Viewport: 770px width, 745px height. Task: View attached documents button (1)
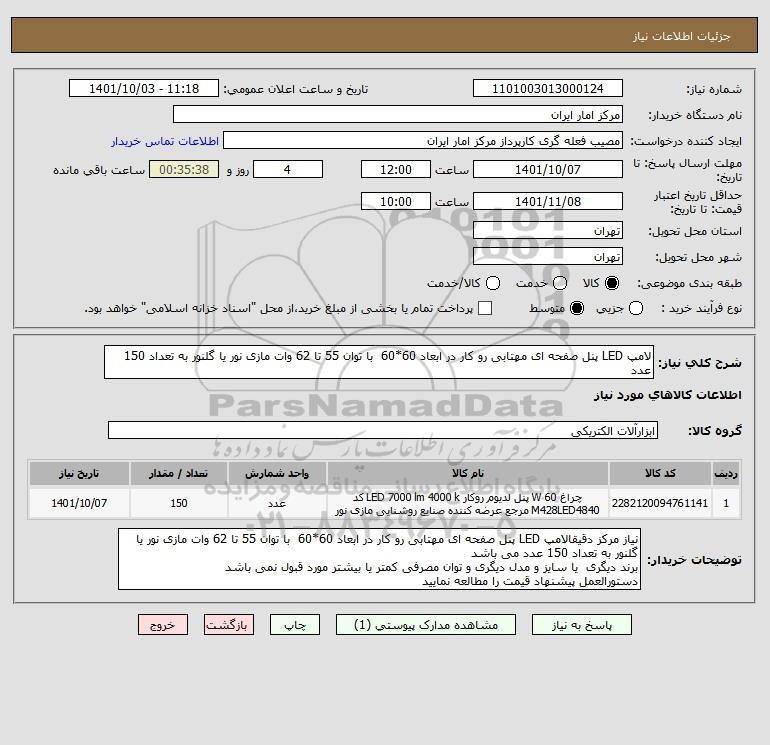[x=426, y=625]
